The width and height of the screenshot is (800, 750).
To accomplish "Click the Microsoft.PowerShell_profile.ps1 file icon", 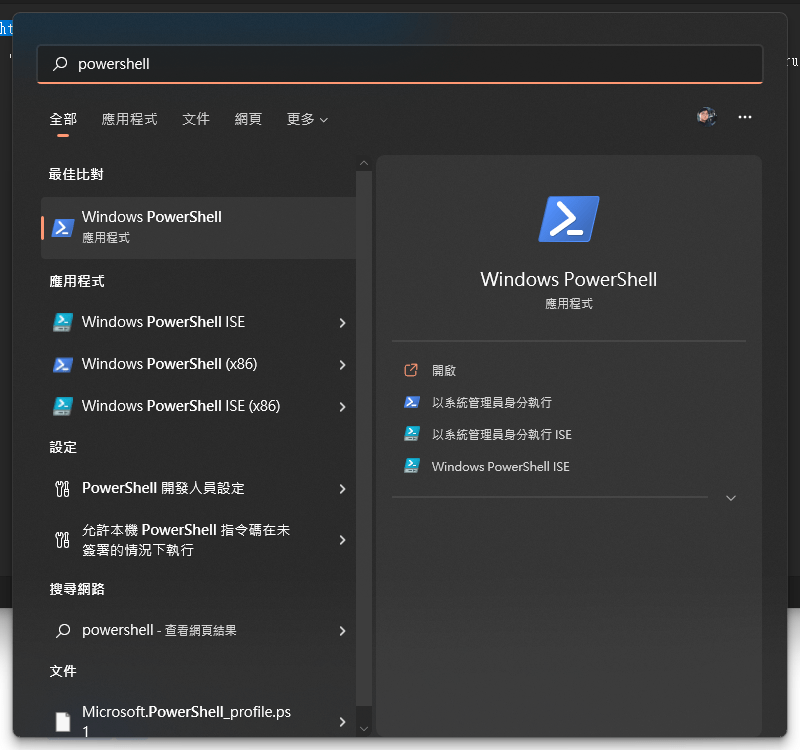I will pos(63,721).
